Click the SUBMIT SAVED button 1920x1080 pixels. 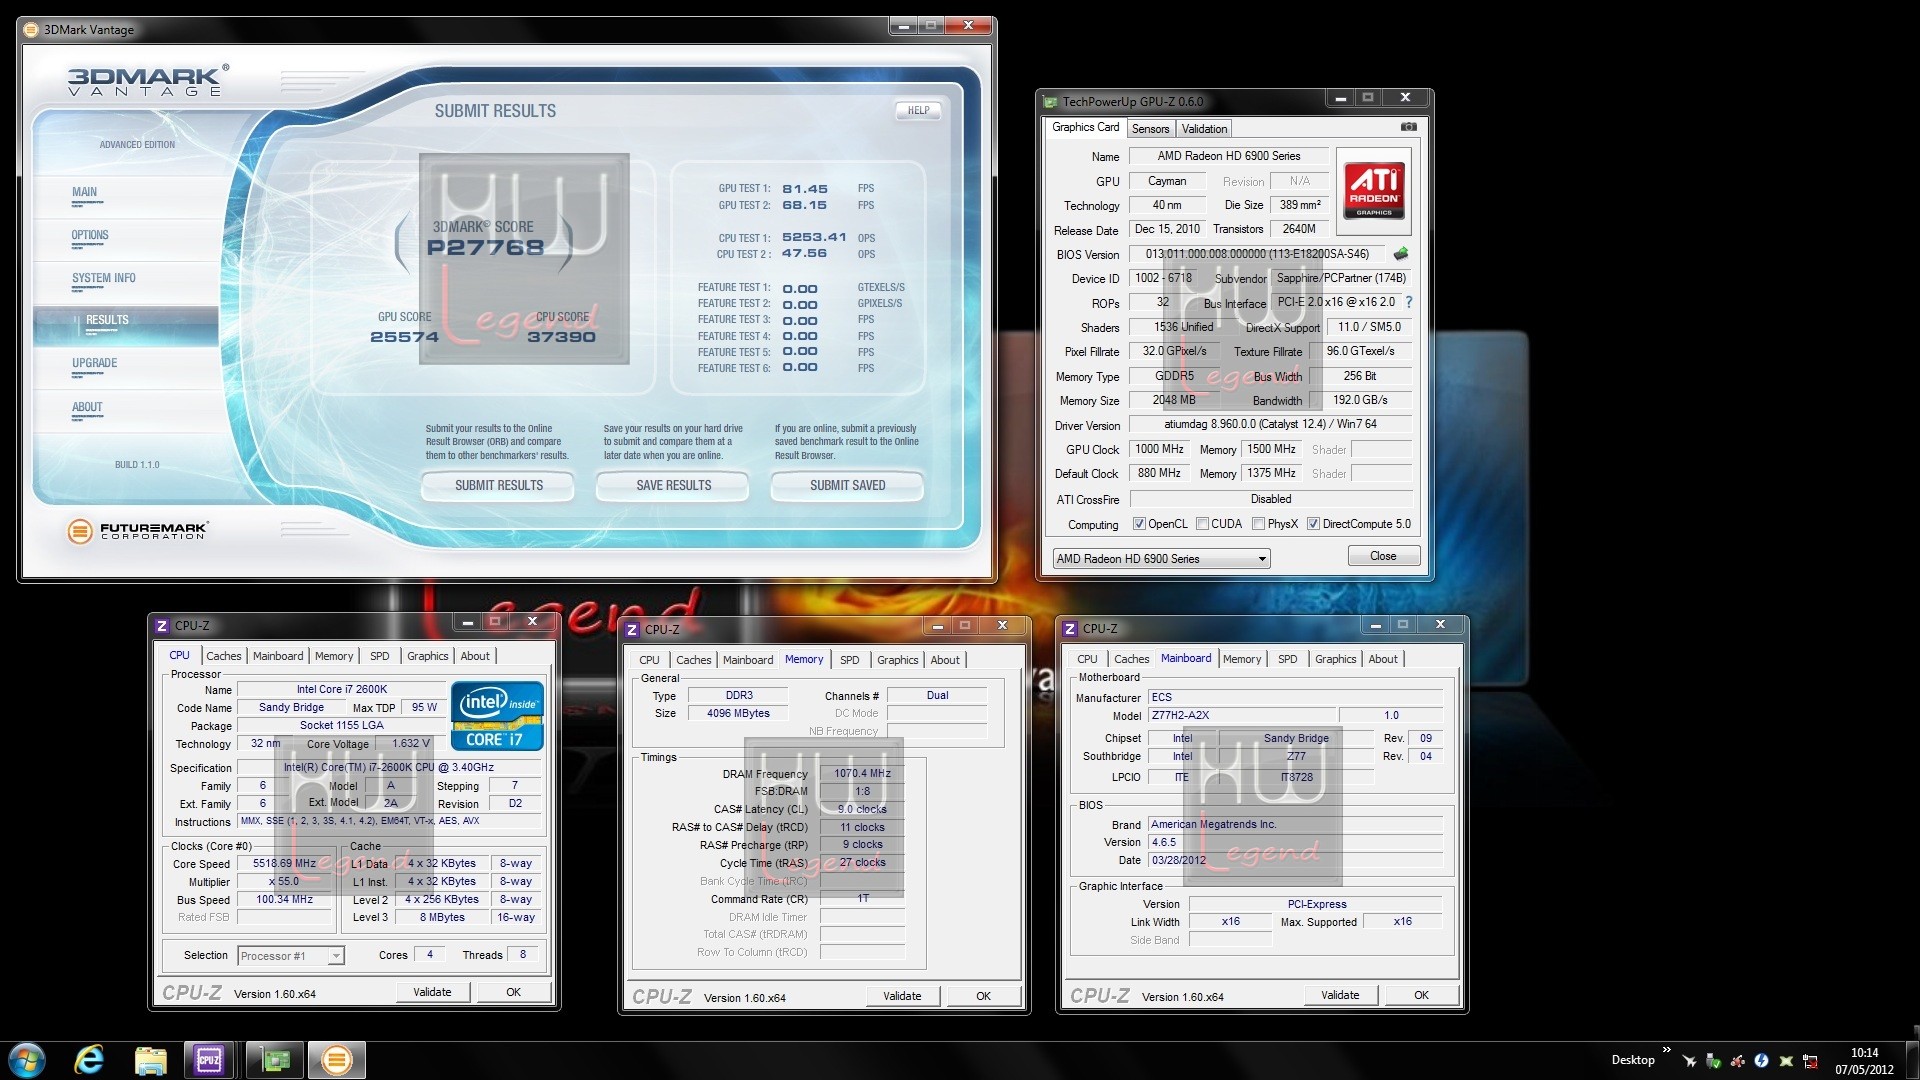[847, 486]
